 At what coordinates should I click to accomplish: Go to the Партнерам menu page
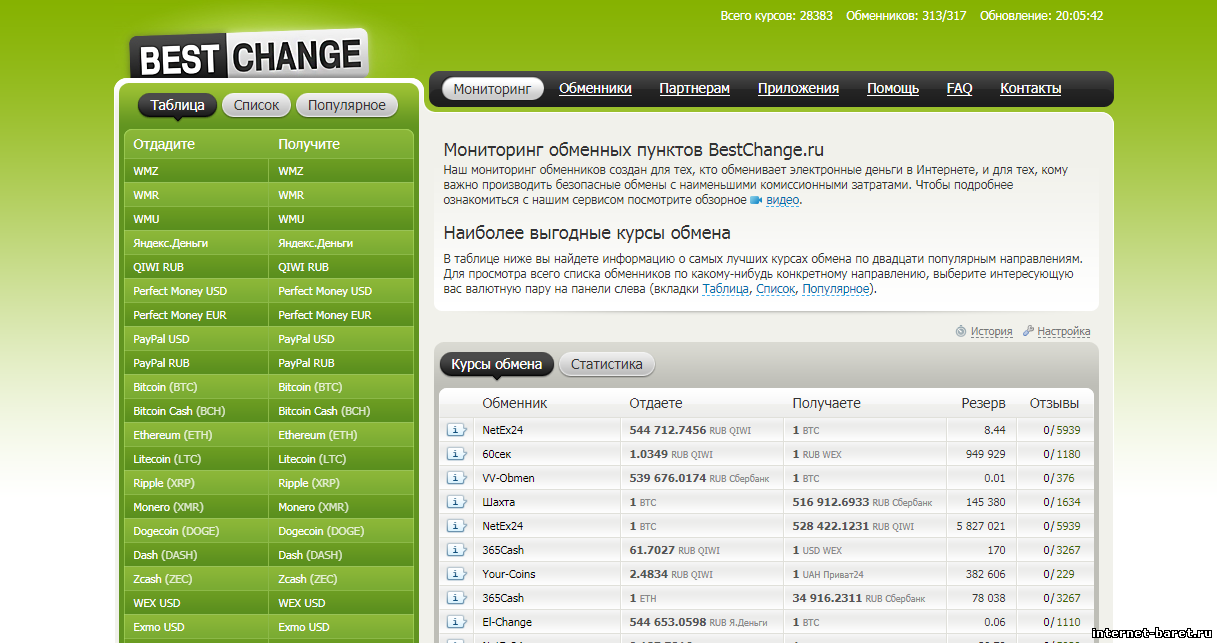[x=694, y=88]
